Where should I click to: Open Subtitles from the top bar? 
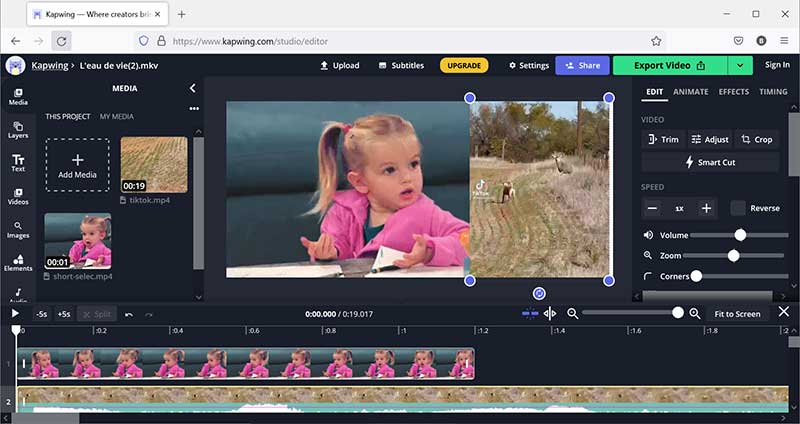tap(402, 65)
